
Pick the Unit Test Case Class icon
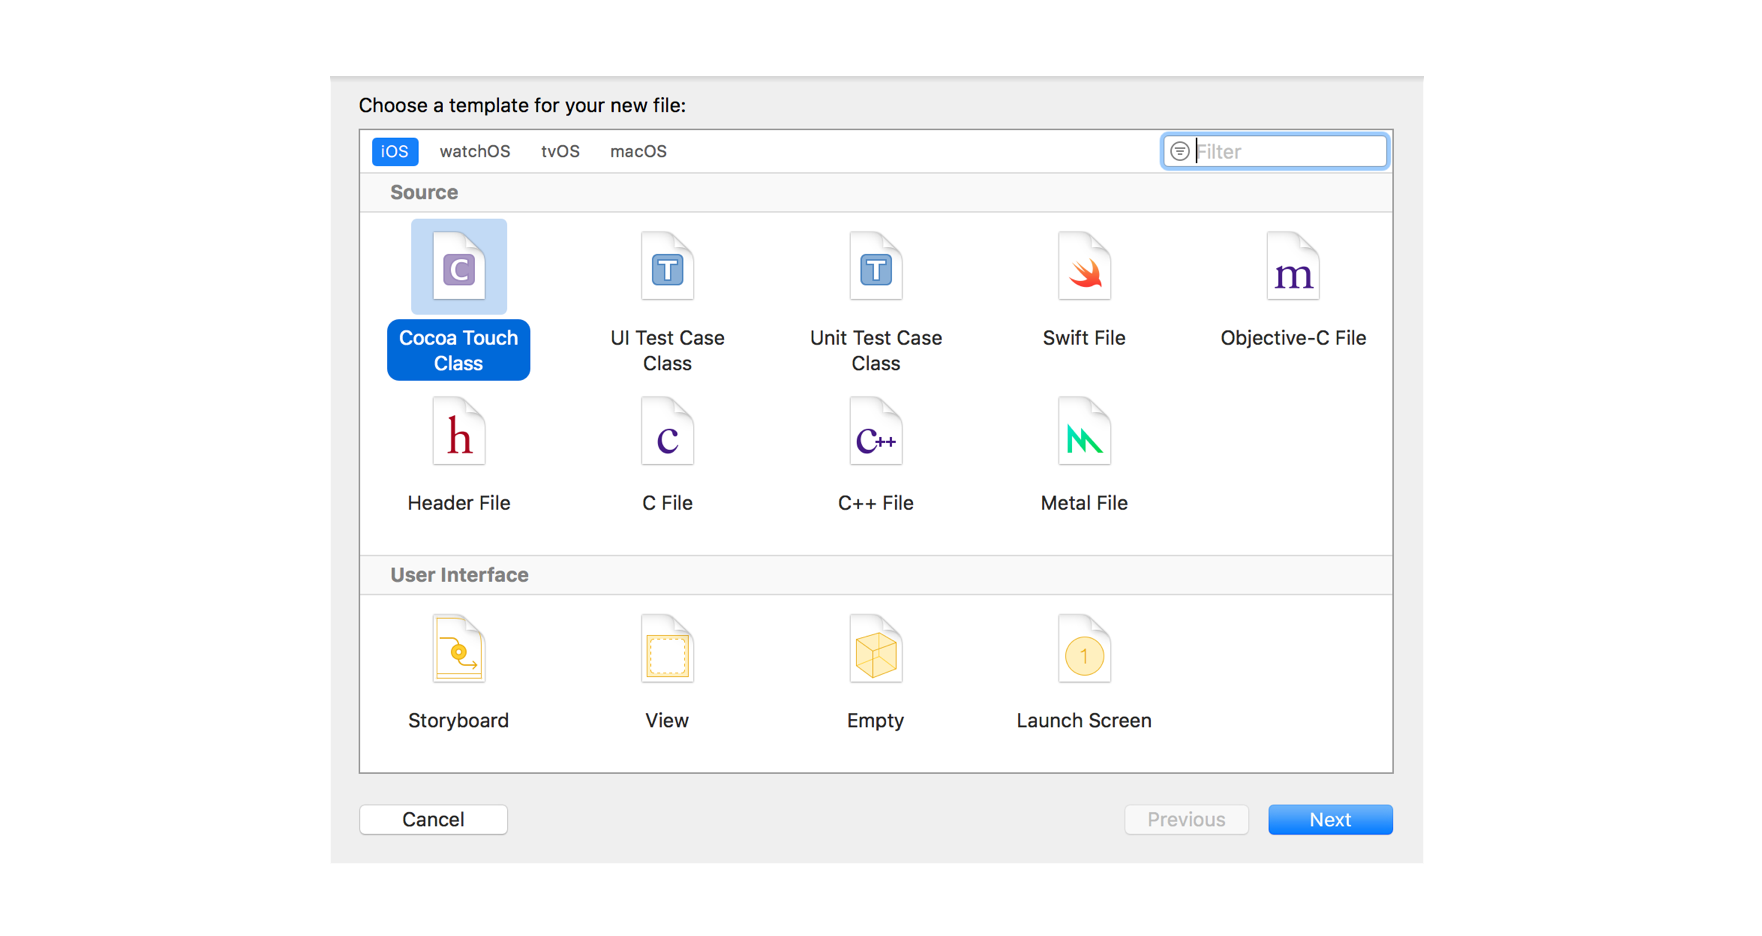[876, 266]
